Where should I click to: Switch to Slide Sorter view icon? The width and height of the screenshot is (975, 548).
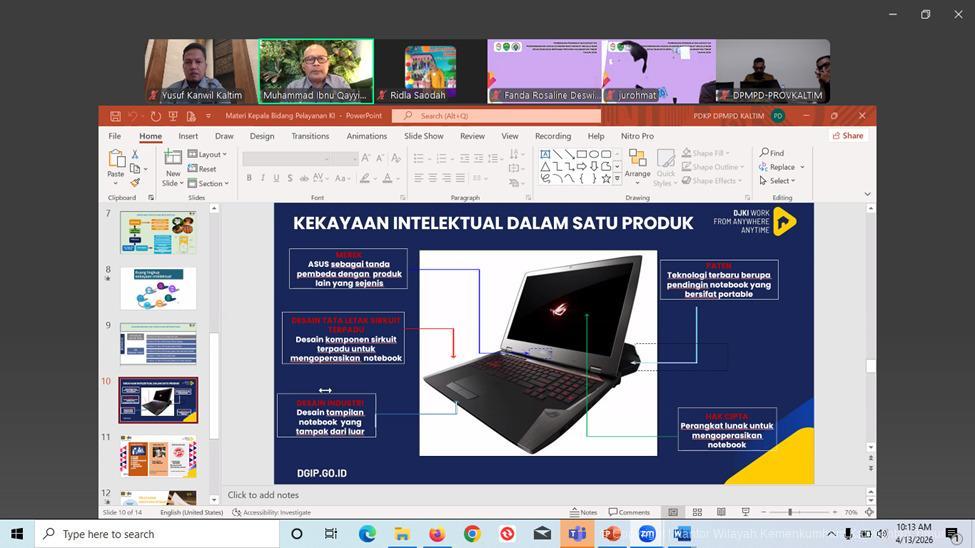pos(697,512)
